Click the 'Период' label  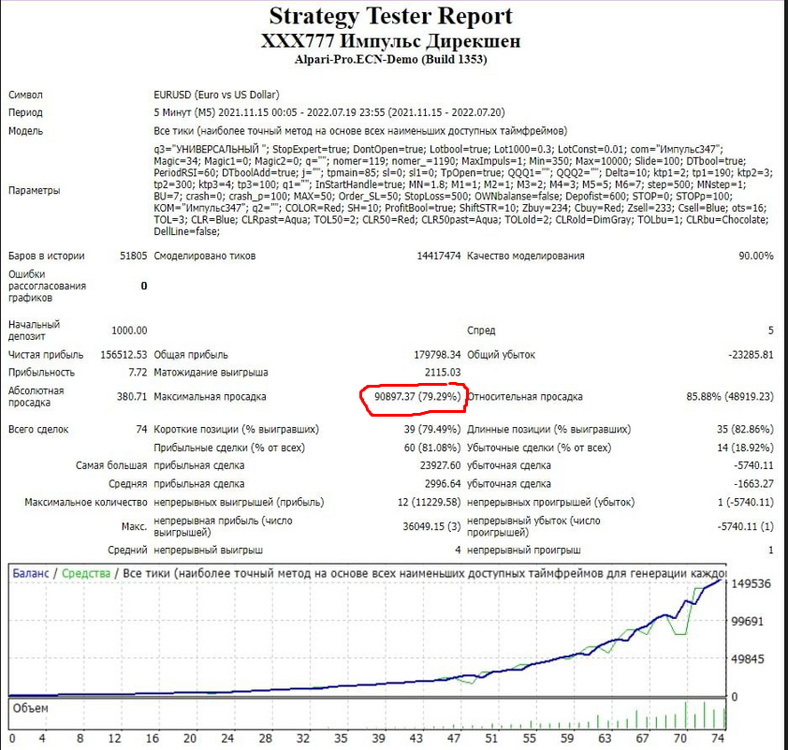tap(25, 113)
